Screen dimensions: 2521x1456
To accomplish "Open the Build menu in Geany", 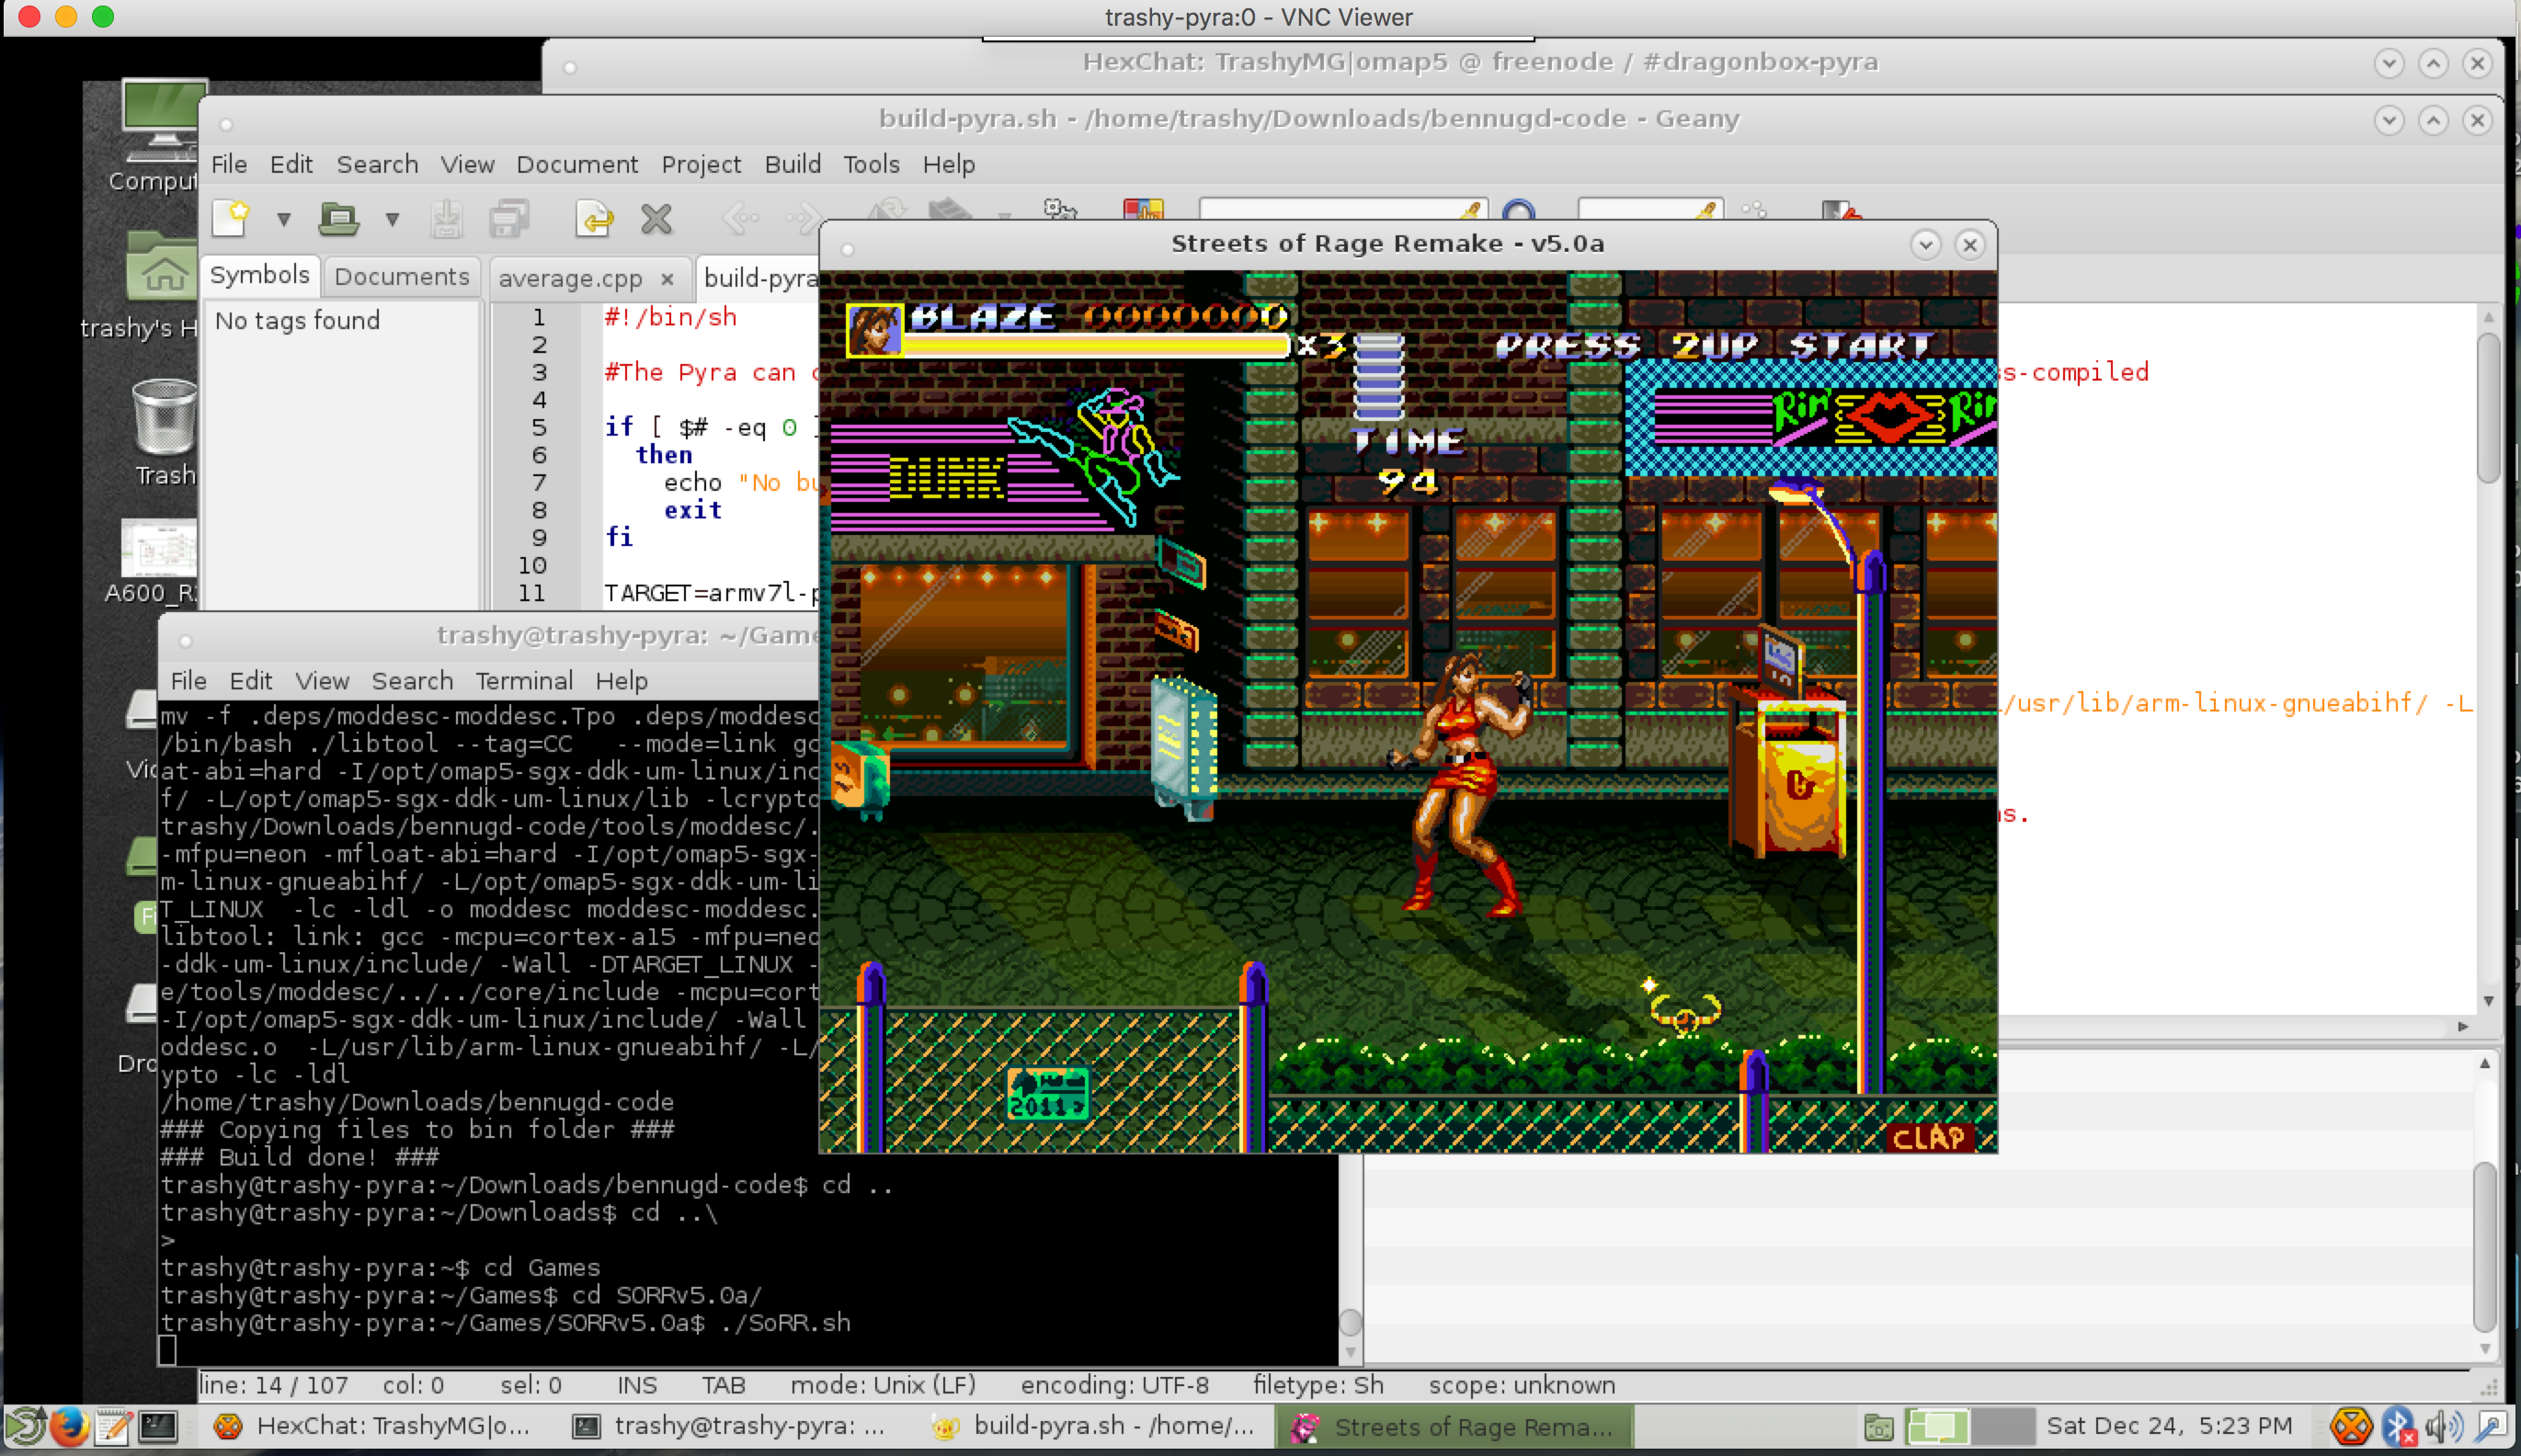I will (792, 164).
